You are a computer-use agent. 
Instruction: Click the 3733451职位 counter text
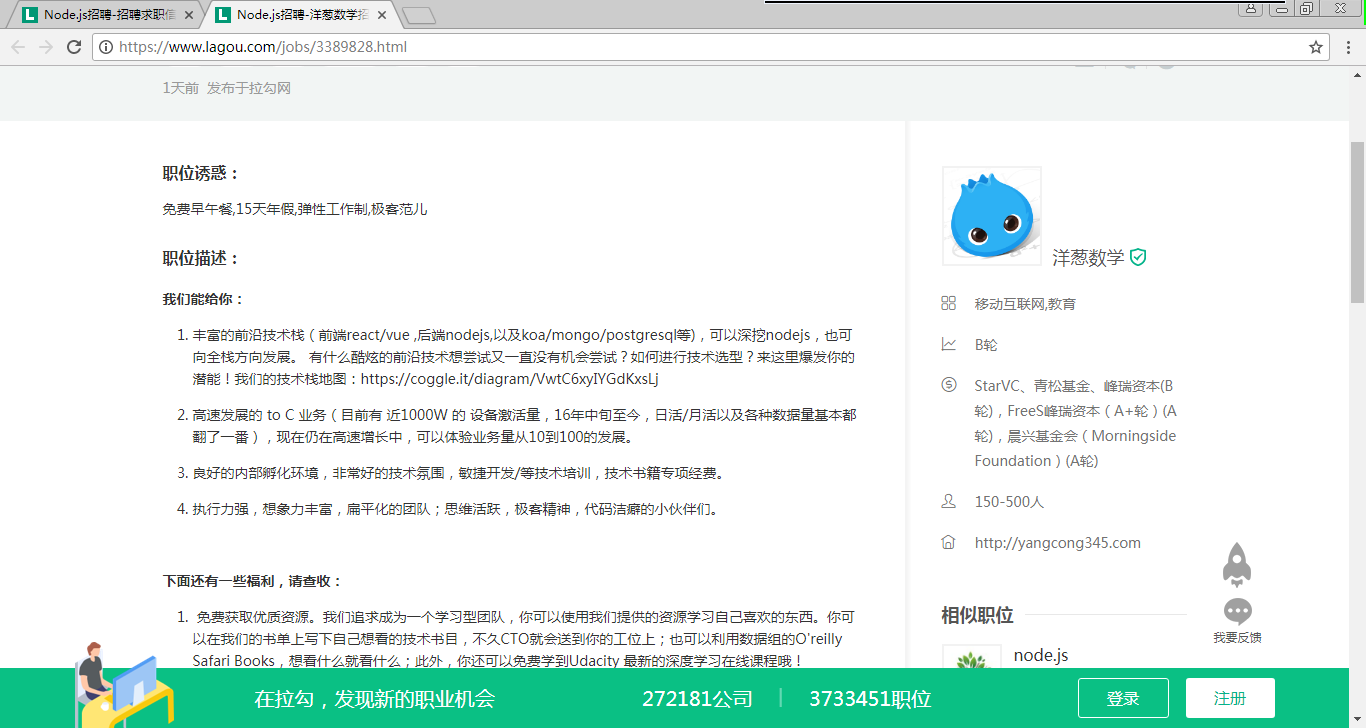click(x=870, y=698)
